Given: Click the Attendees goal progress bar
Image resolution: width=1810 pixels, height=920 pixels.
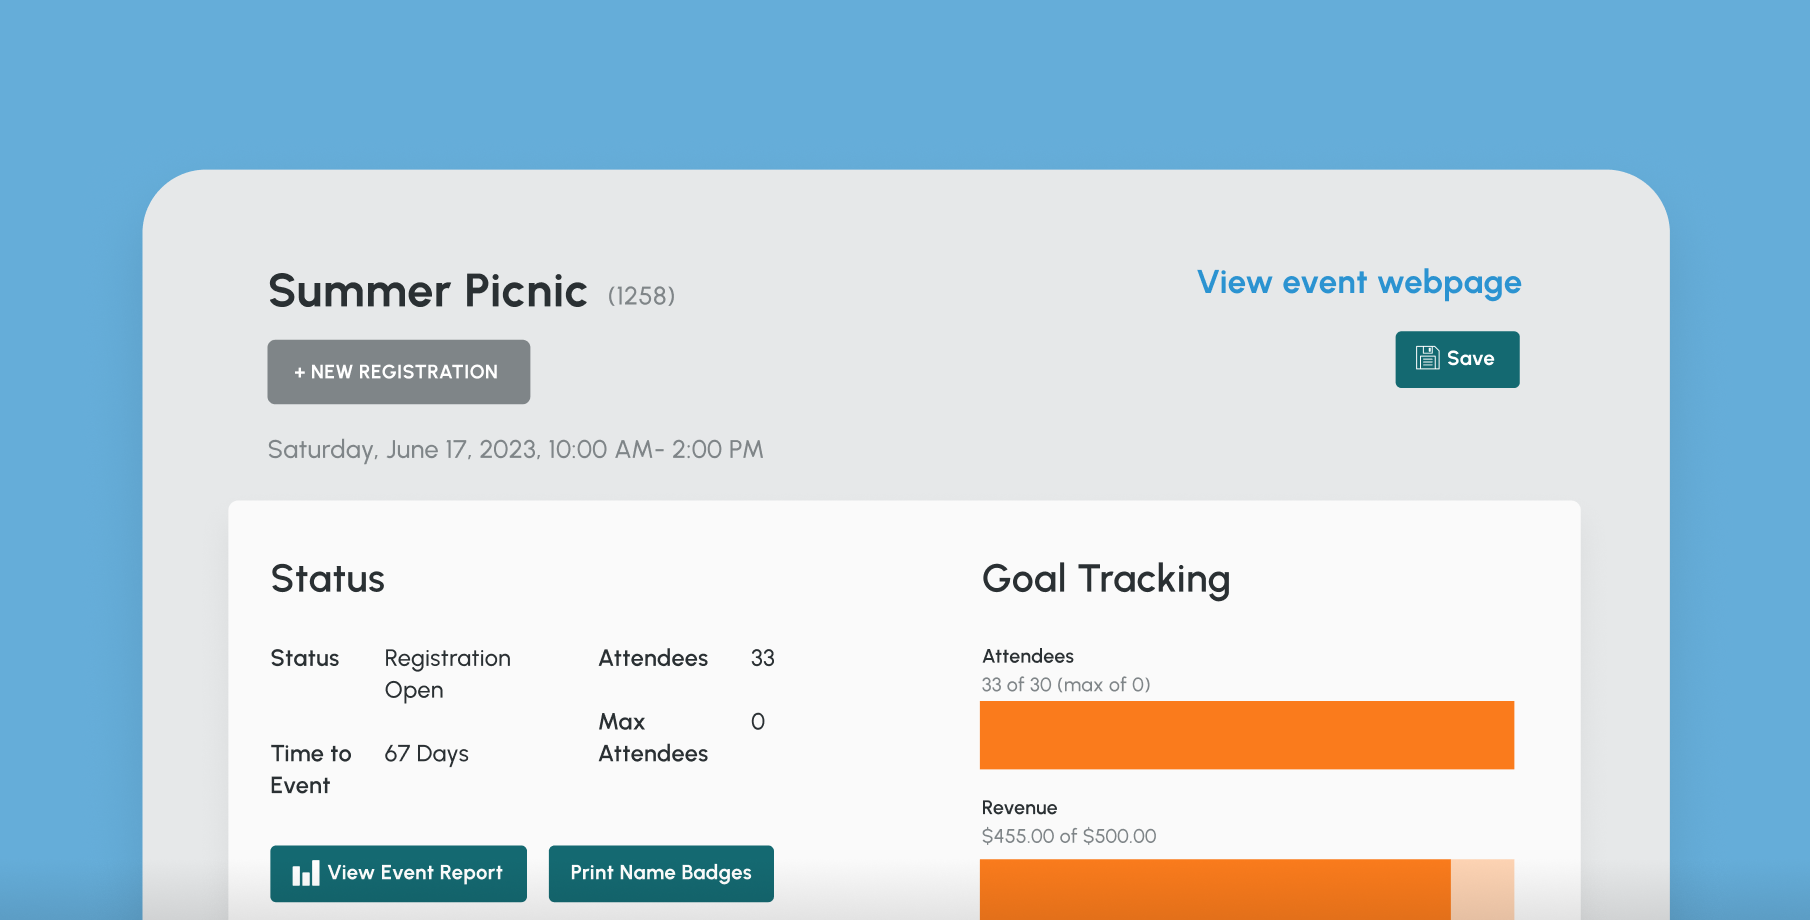Looking at the screenshot, I should (x=1246, y=734).
